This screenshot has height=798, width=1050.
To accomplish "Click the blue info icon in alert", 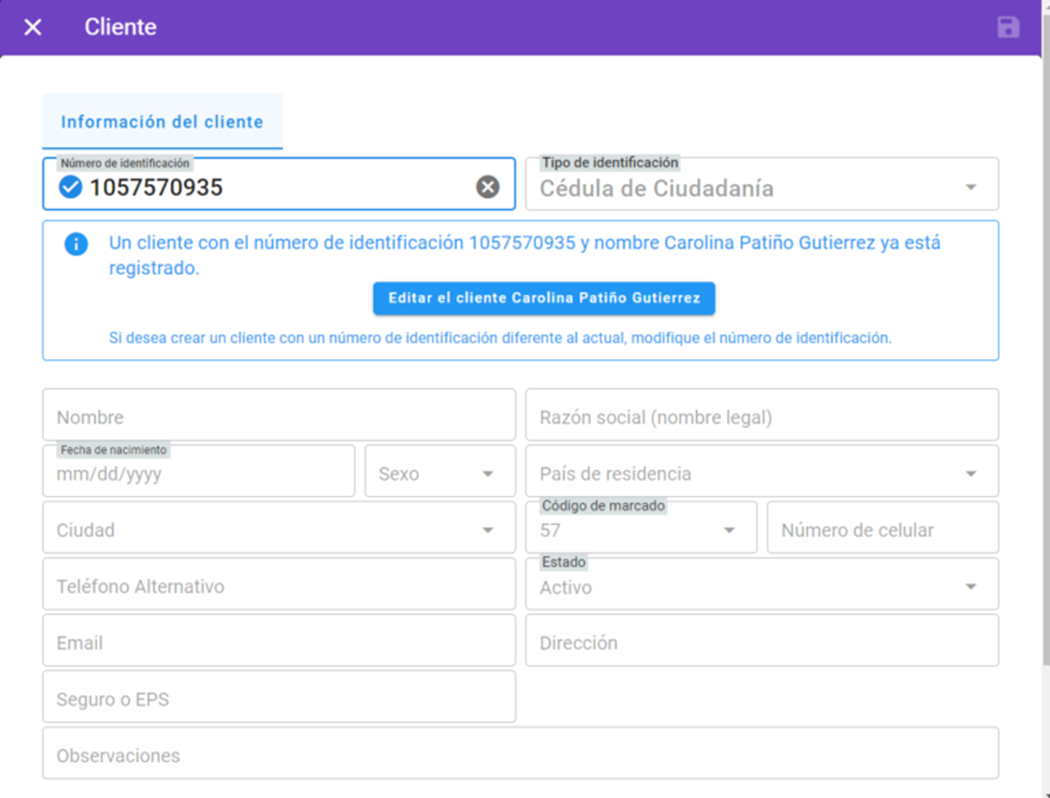I will (x=76, y=244).
